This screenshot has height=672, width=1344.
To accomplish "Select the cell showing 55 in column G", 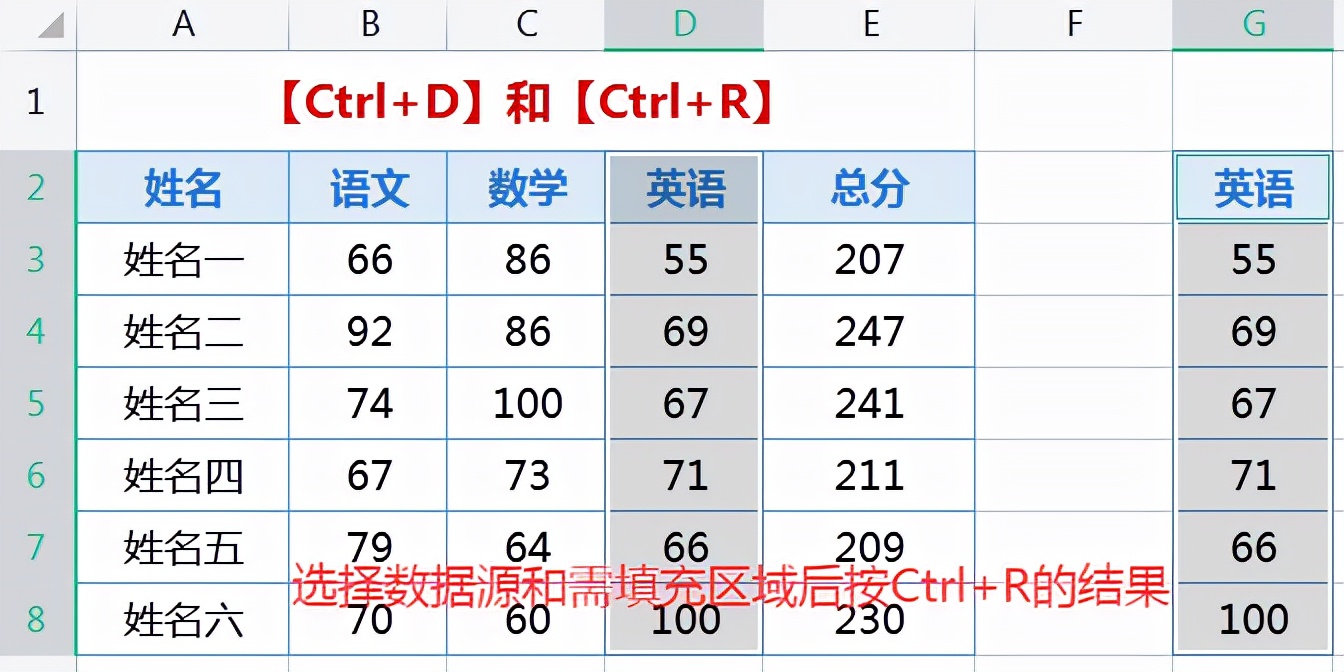I will tap(1253, 259).
